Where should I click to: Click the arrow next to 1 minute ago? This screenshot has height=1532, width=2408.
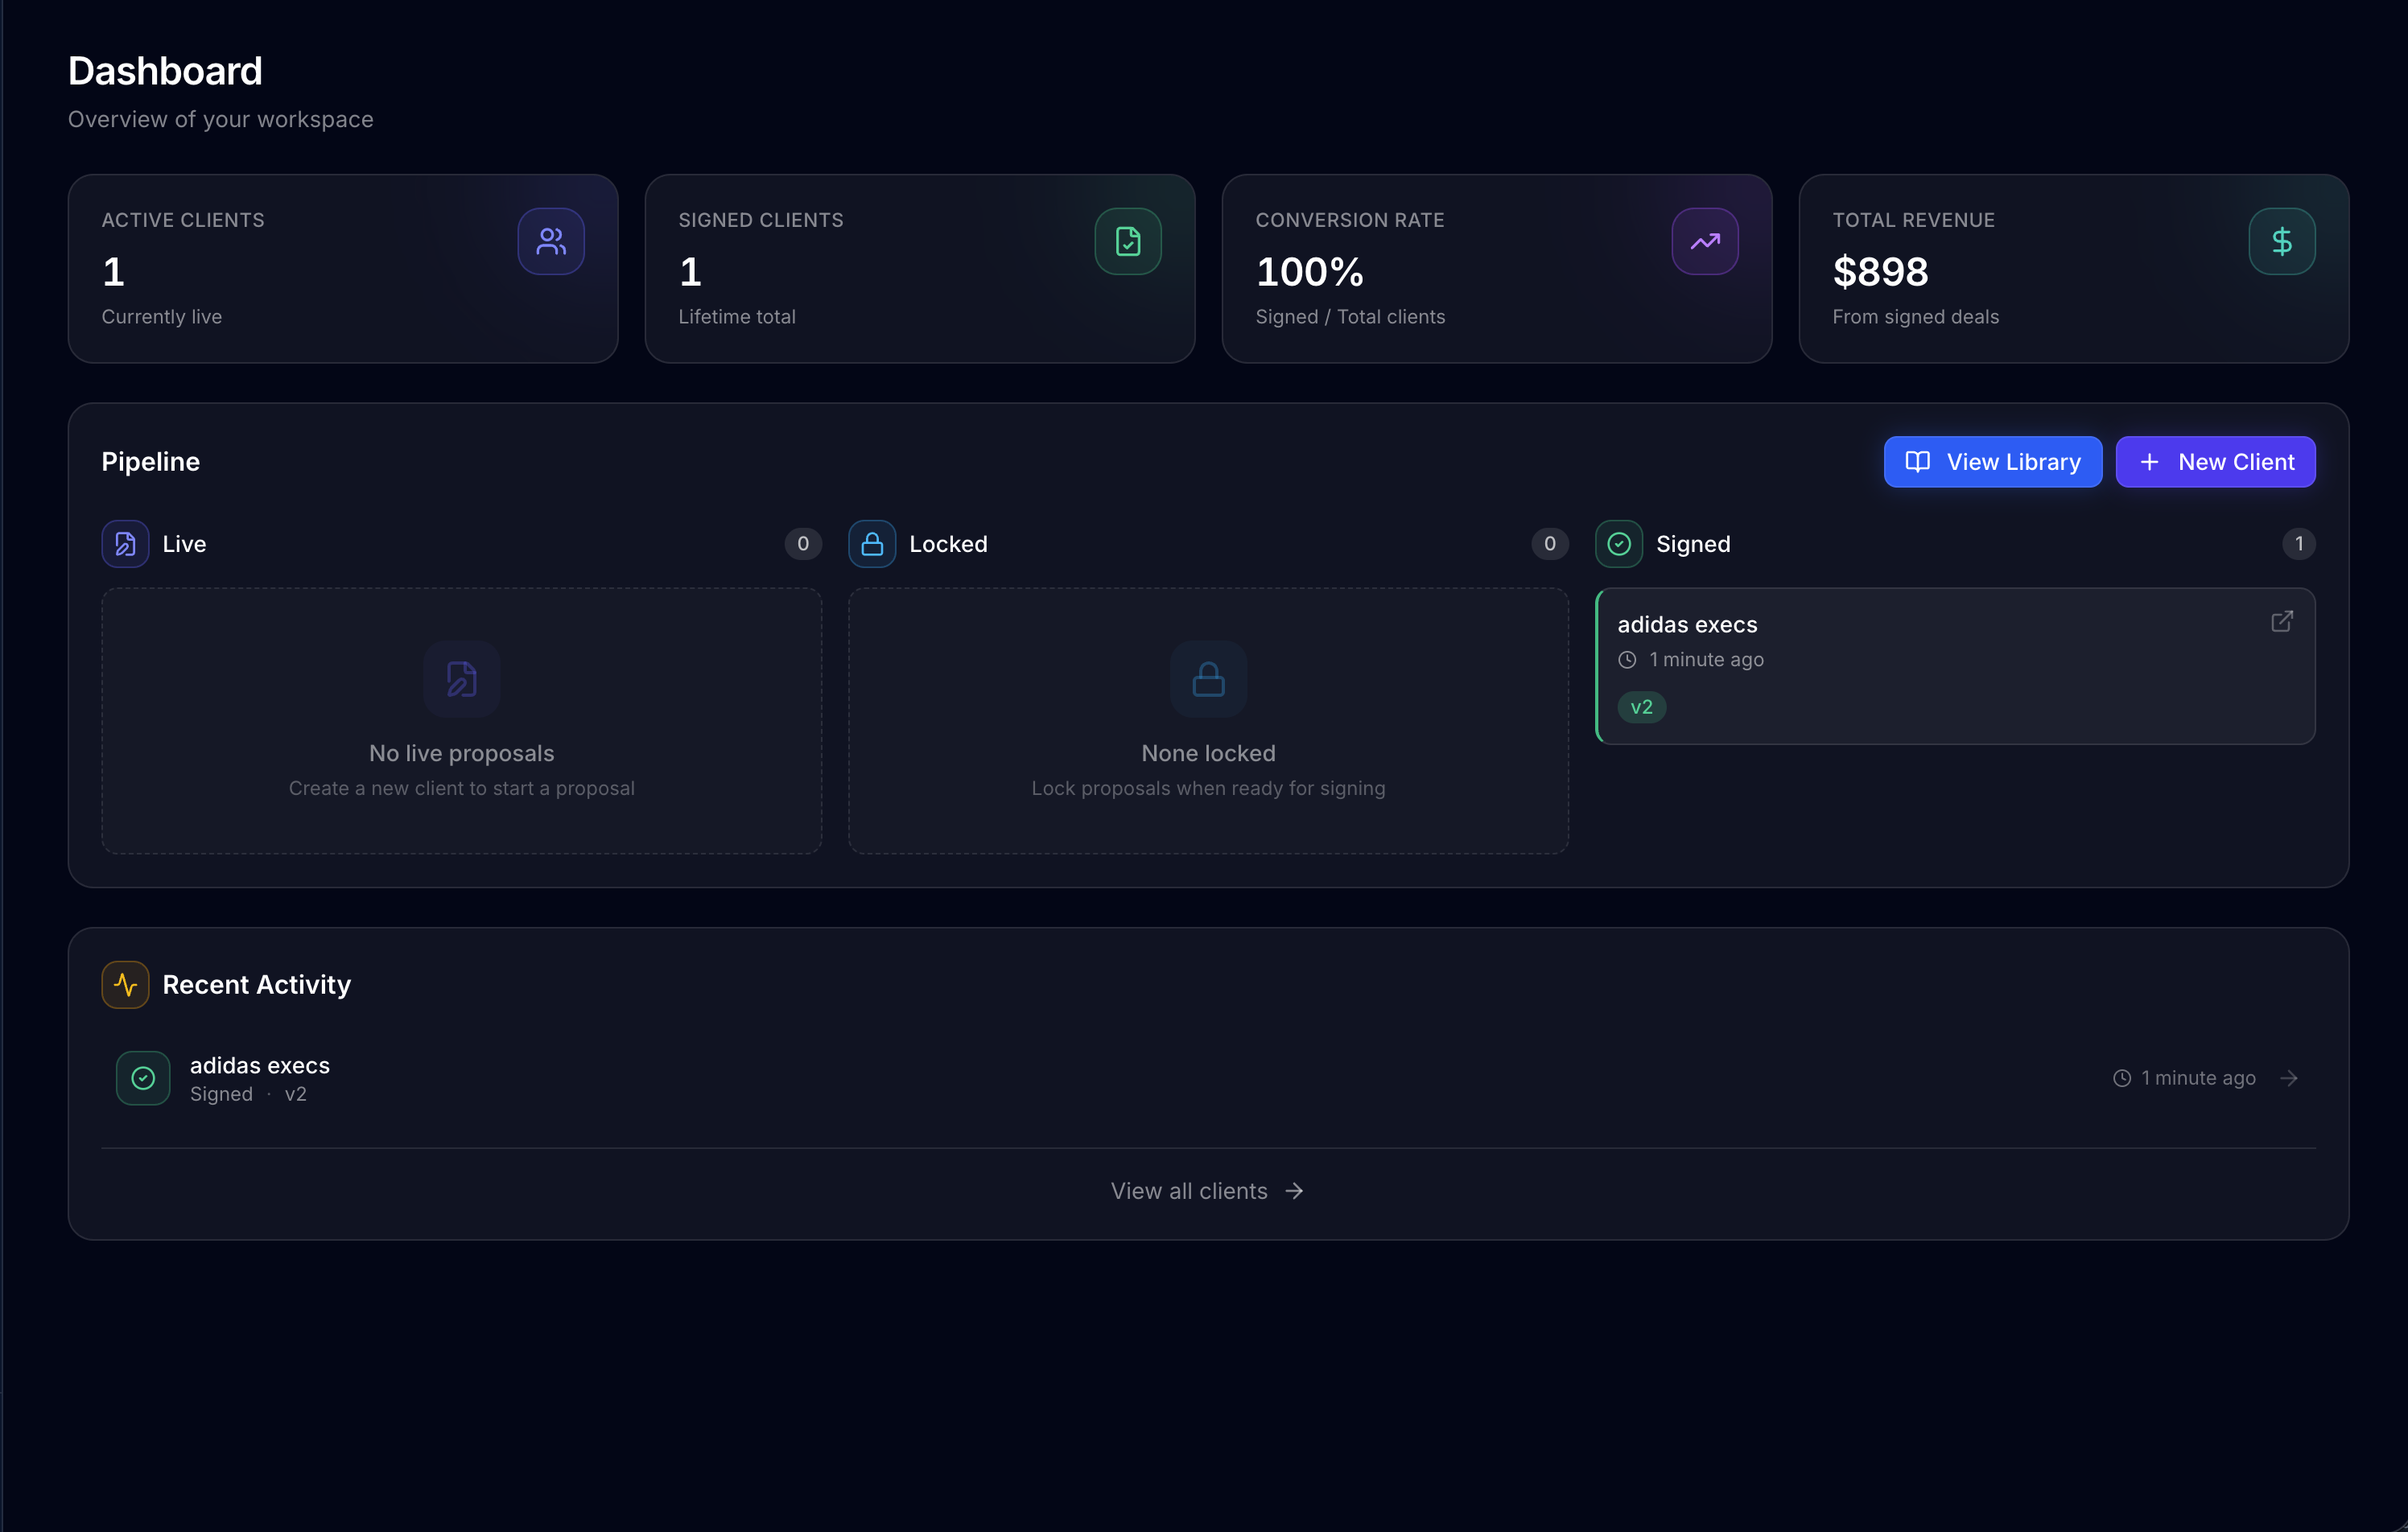(x=2289, y=1077)
